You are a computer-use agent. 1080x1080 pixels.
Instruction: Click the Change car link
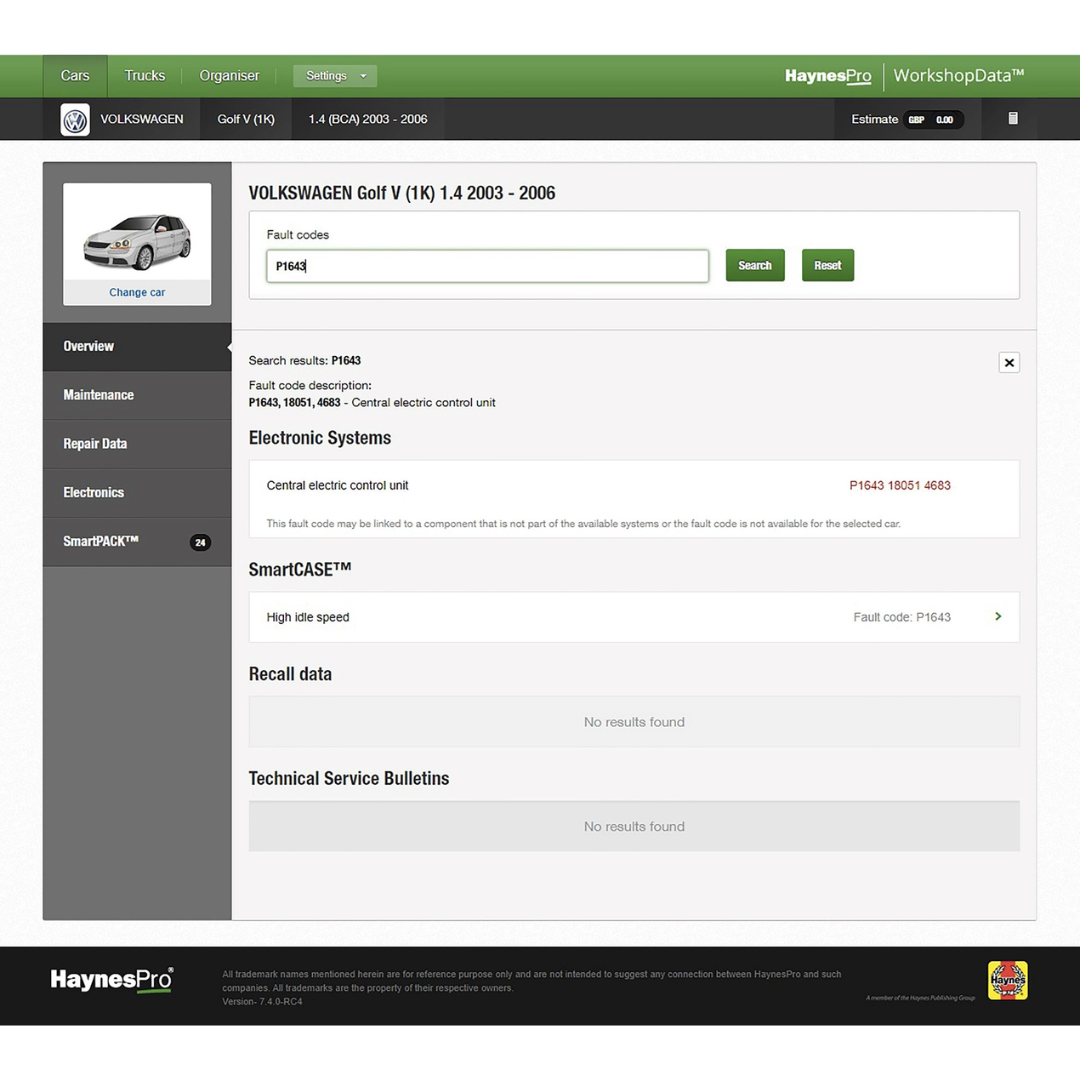point(137,292)
